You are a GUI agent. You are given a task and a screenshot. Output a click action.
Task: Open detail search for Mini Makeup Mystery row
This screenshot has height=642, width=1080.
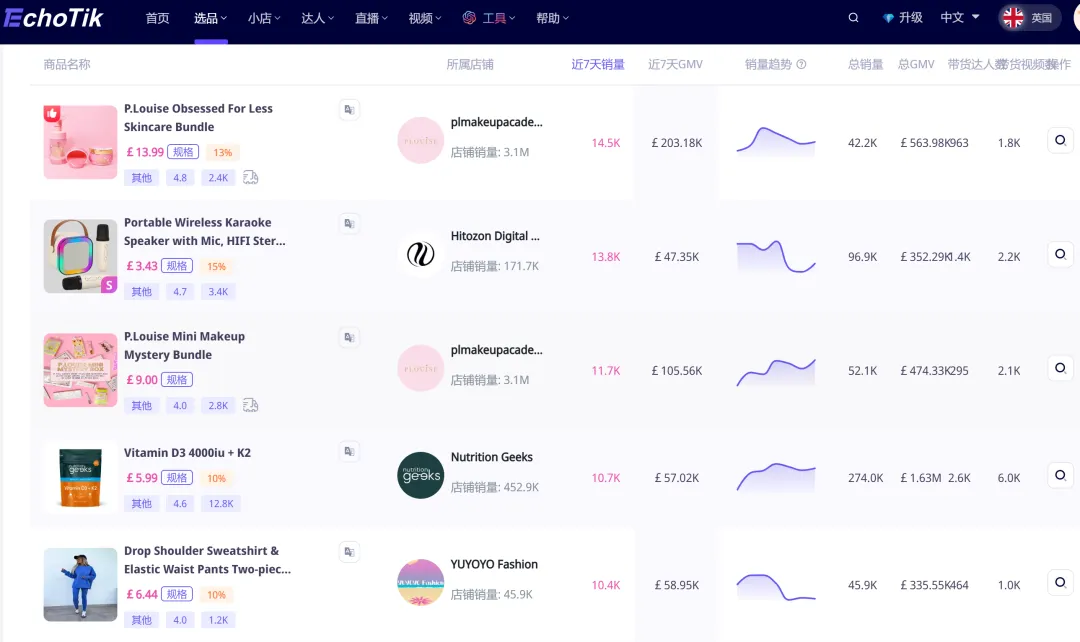coord(1061,369)
